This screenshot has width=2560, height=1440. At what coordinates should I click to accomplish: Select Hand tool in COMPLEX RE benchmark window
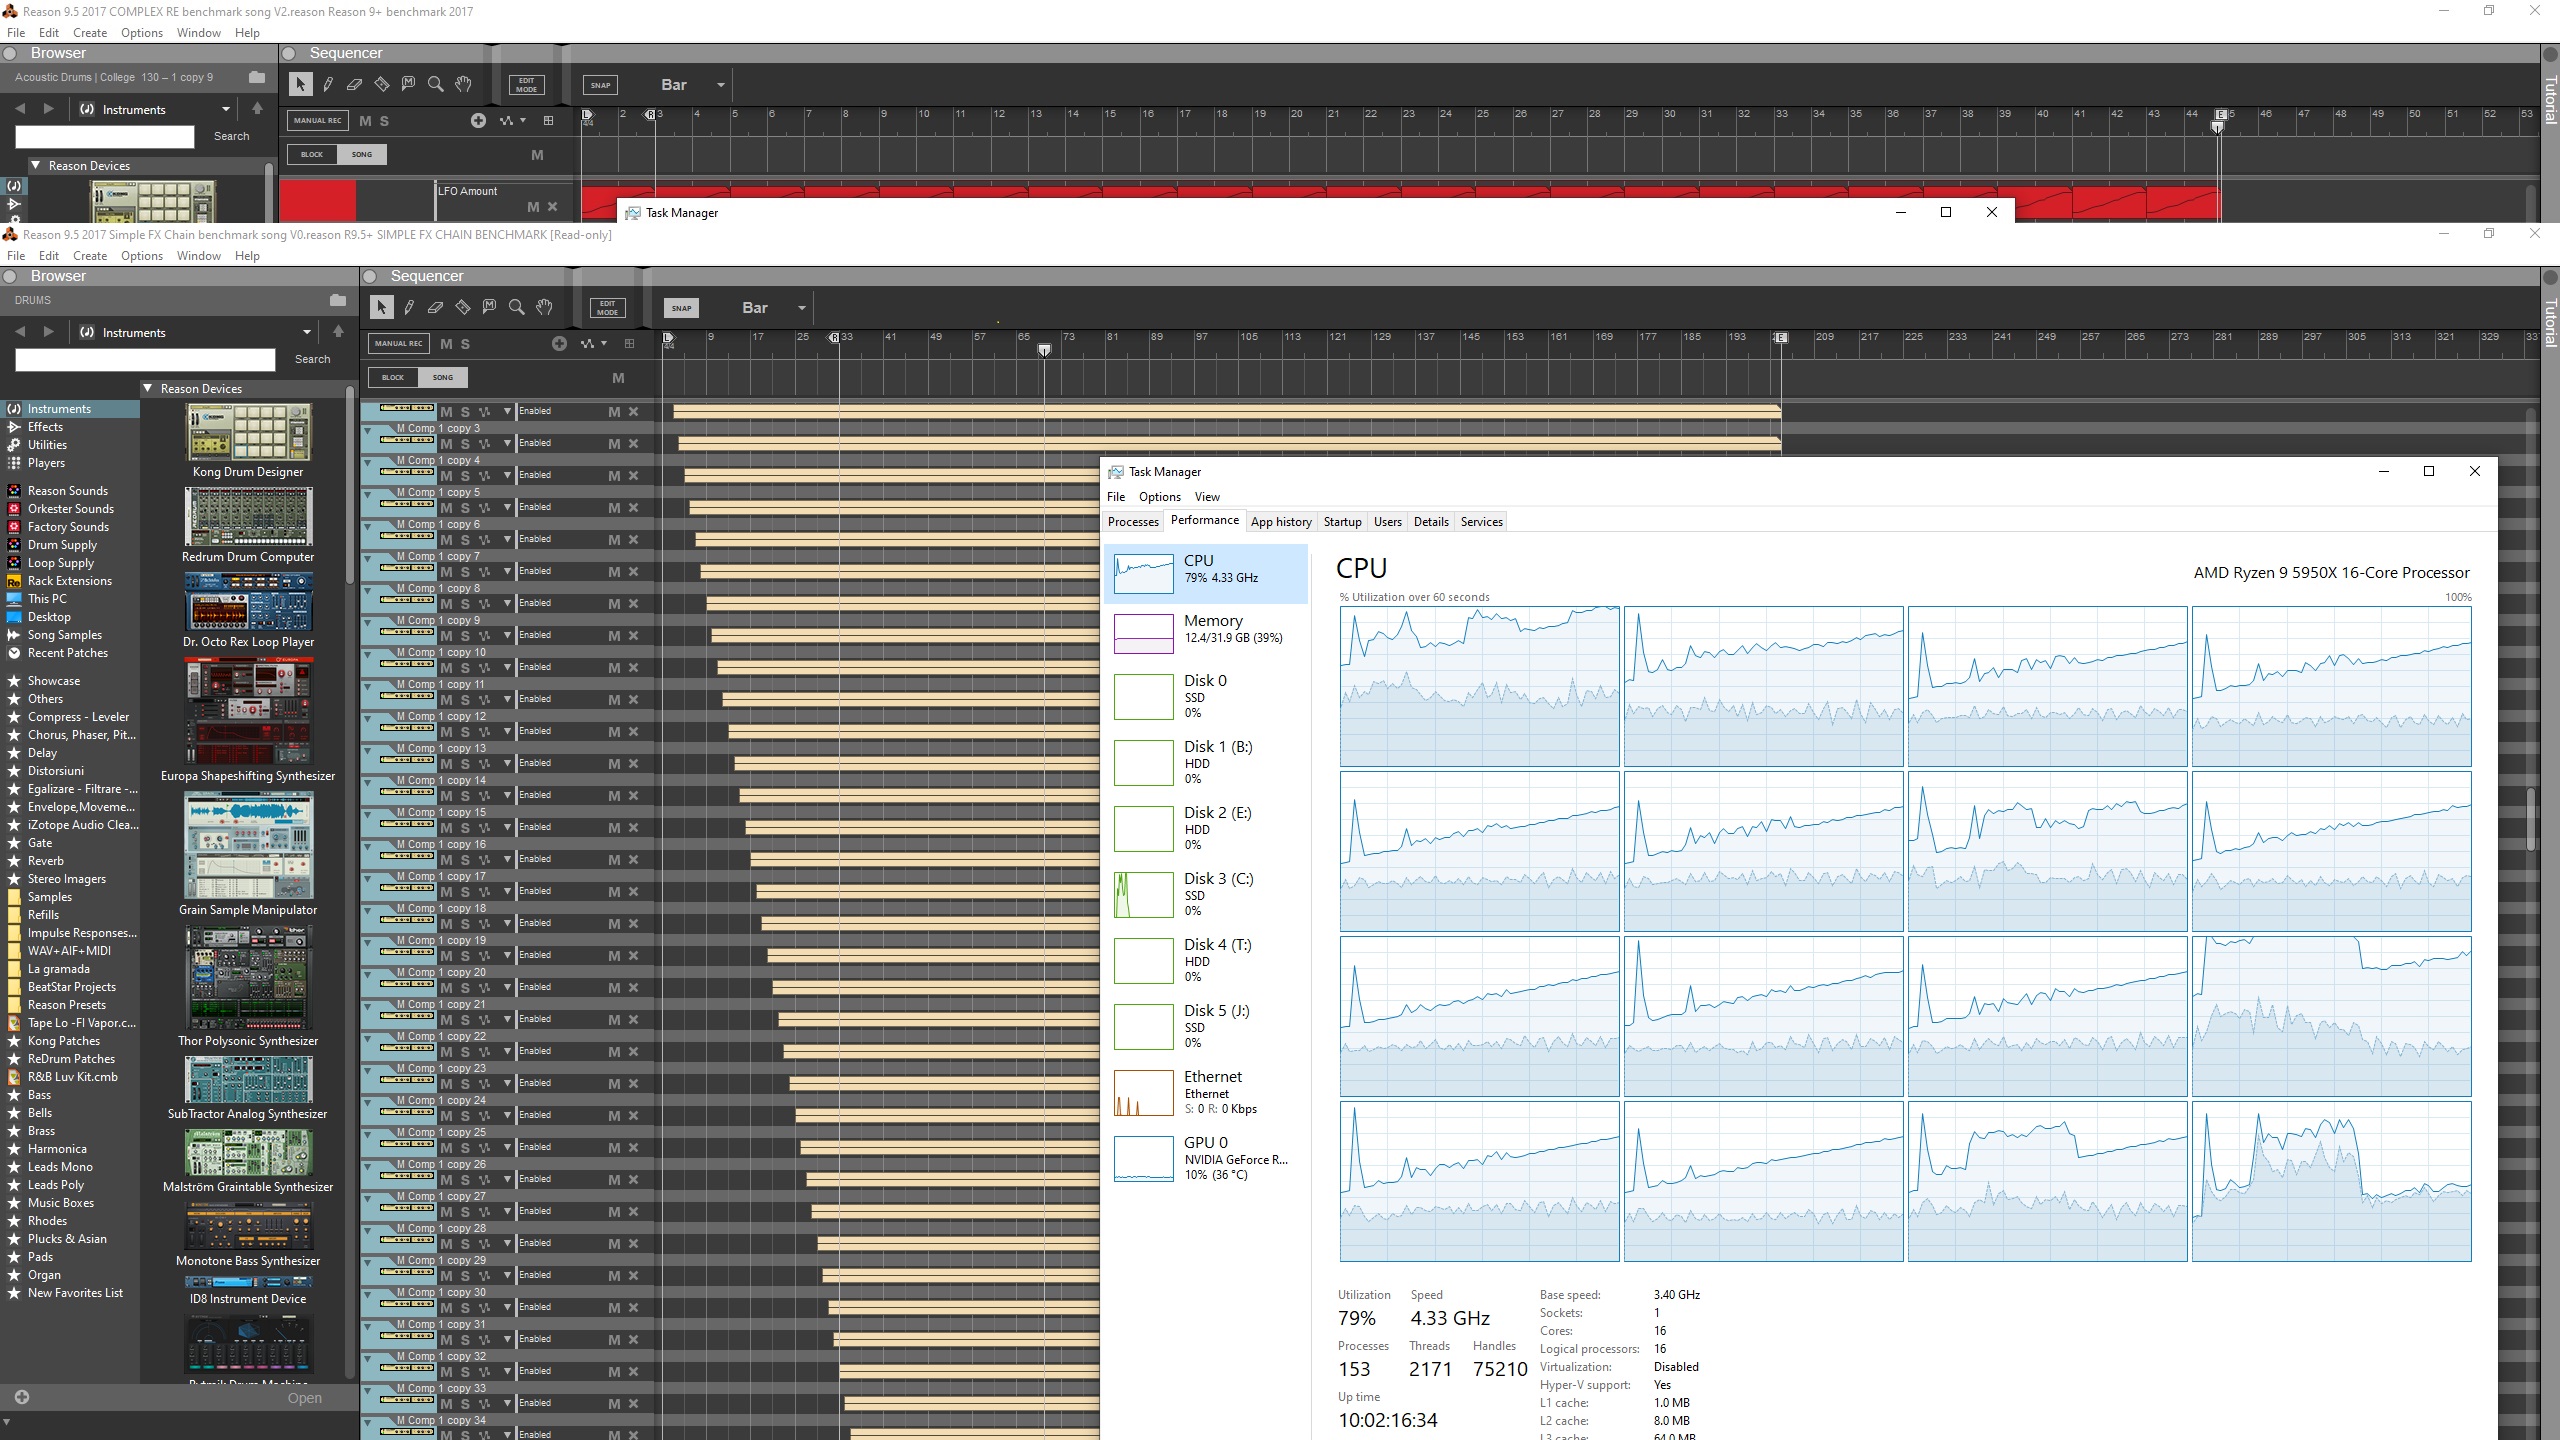click(463, 84)
